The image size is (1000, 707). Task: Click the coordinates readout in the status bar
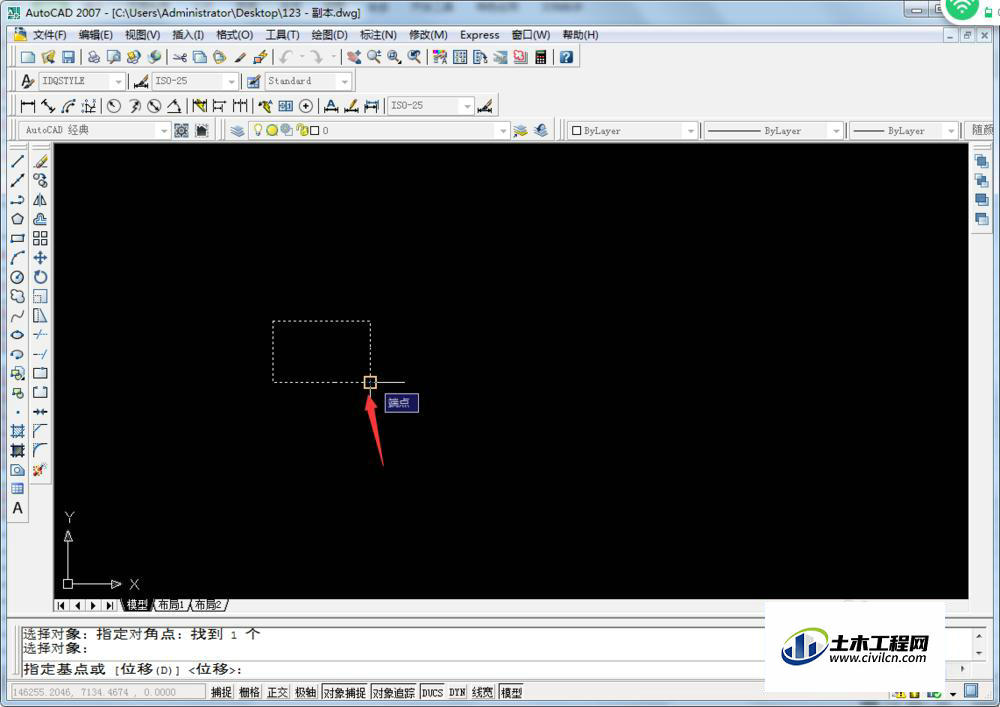coord(108,692)
